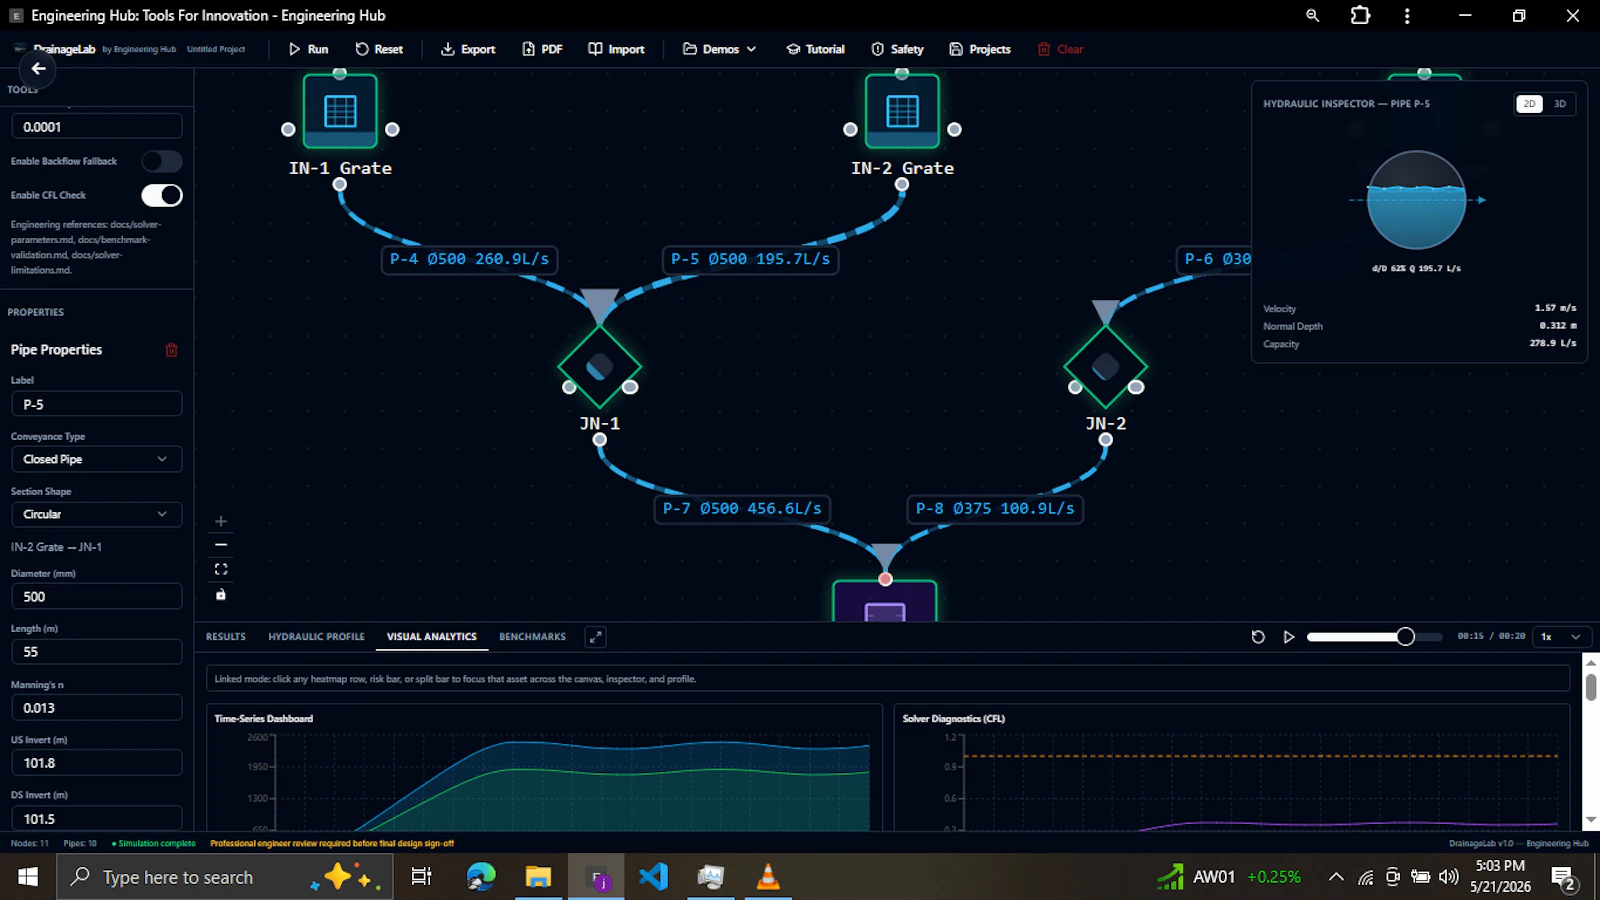The image size is (1600, 900).
Task: Turn off Enable CFL Check switch
Action: pyautogui.click(x=162, y=195)
